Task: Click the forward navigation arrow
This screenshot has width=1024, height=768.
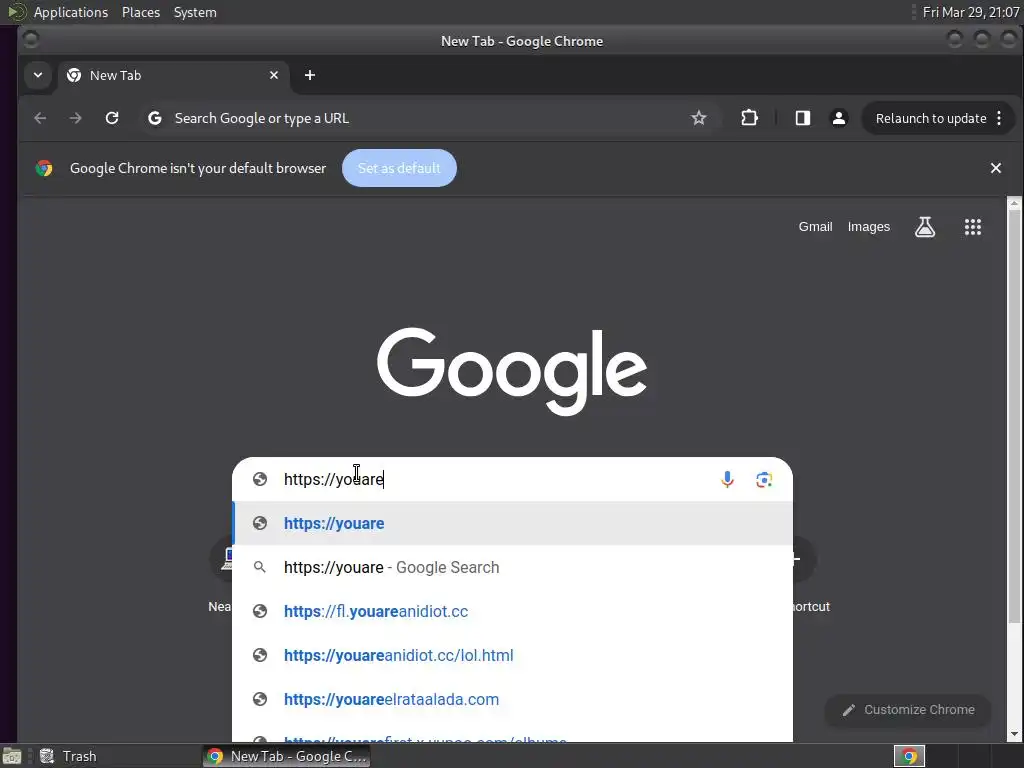Action: [76, 118]
